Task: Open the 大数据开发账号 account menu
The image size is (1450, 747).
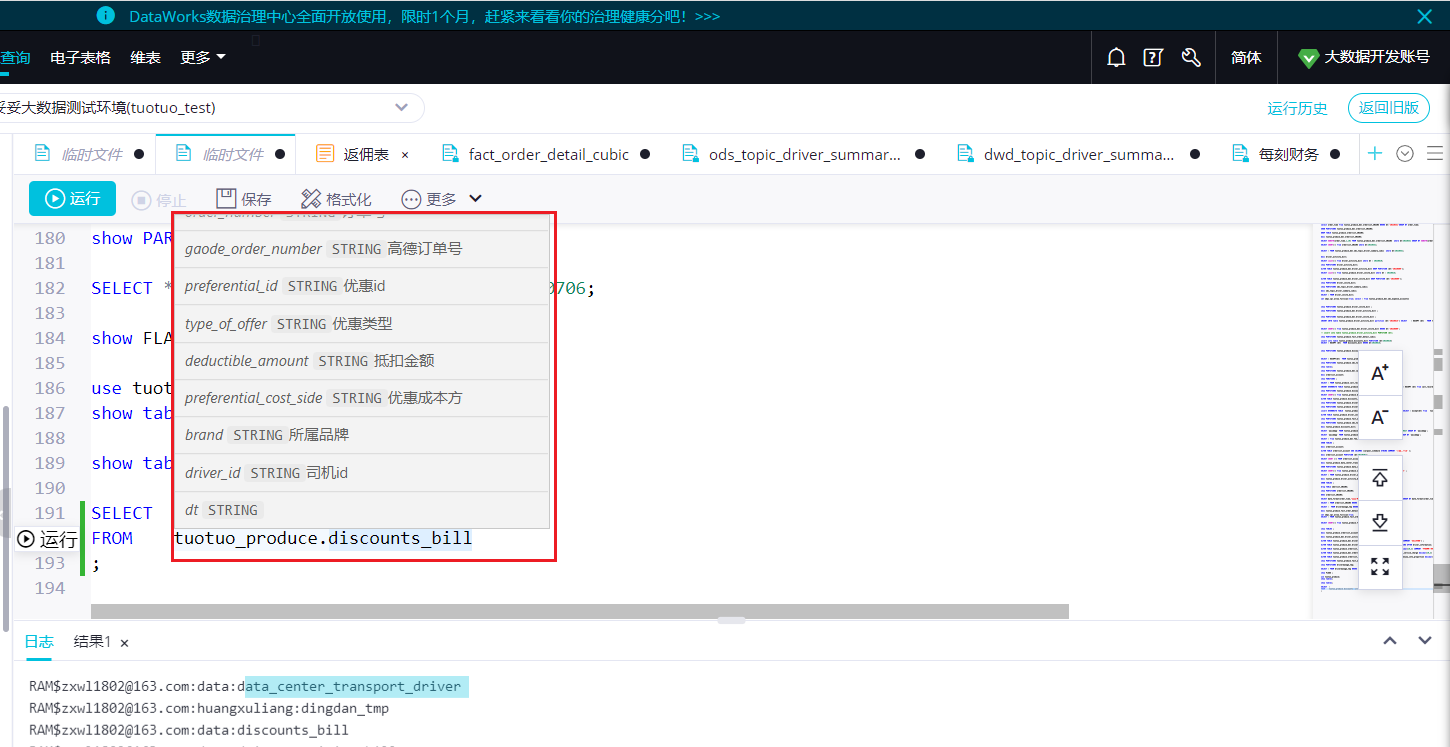Action: (1364, 58)
